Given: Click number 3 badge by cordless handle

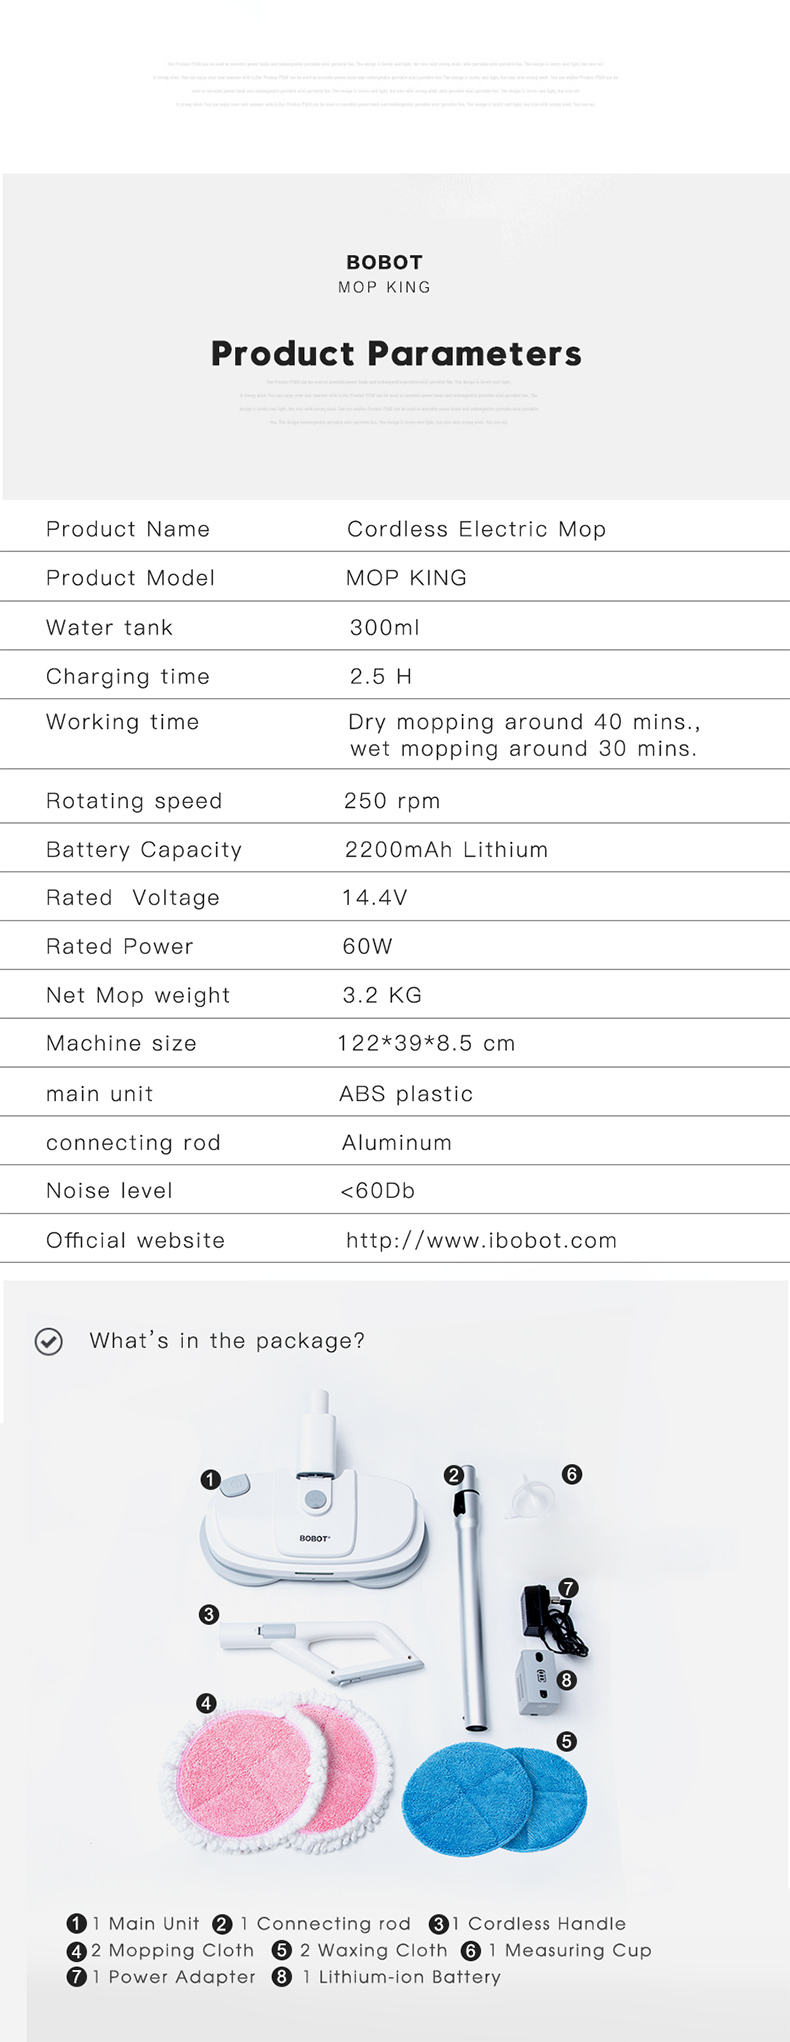Looking at the screenshot, I should (208, 1614).
